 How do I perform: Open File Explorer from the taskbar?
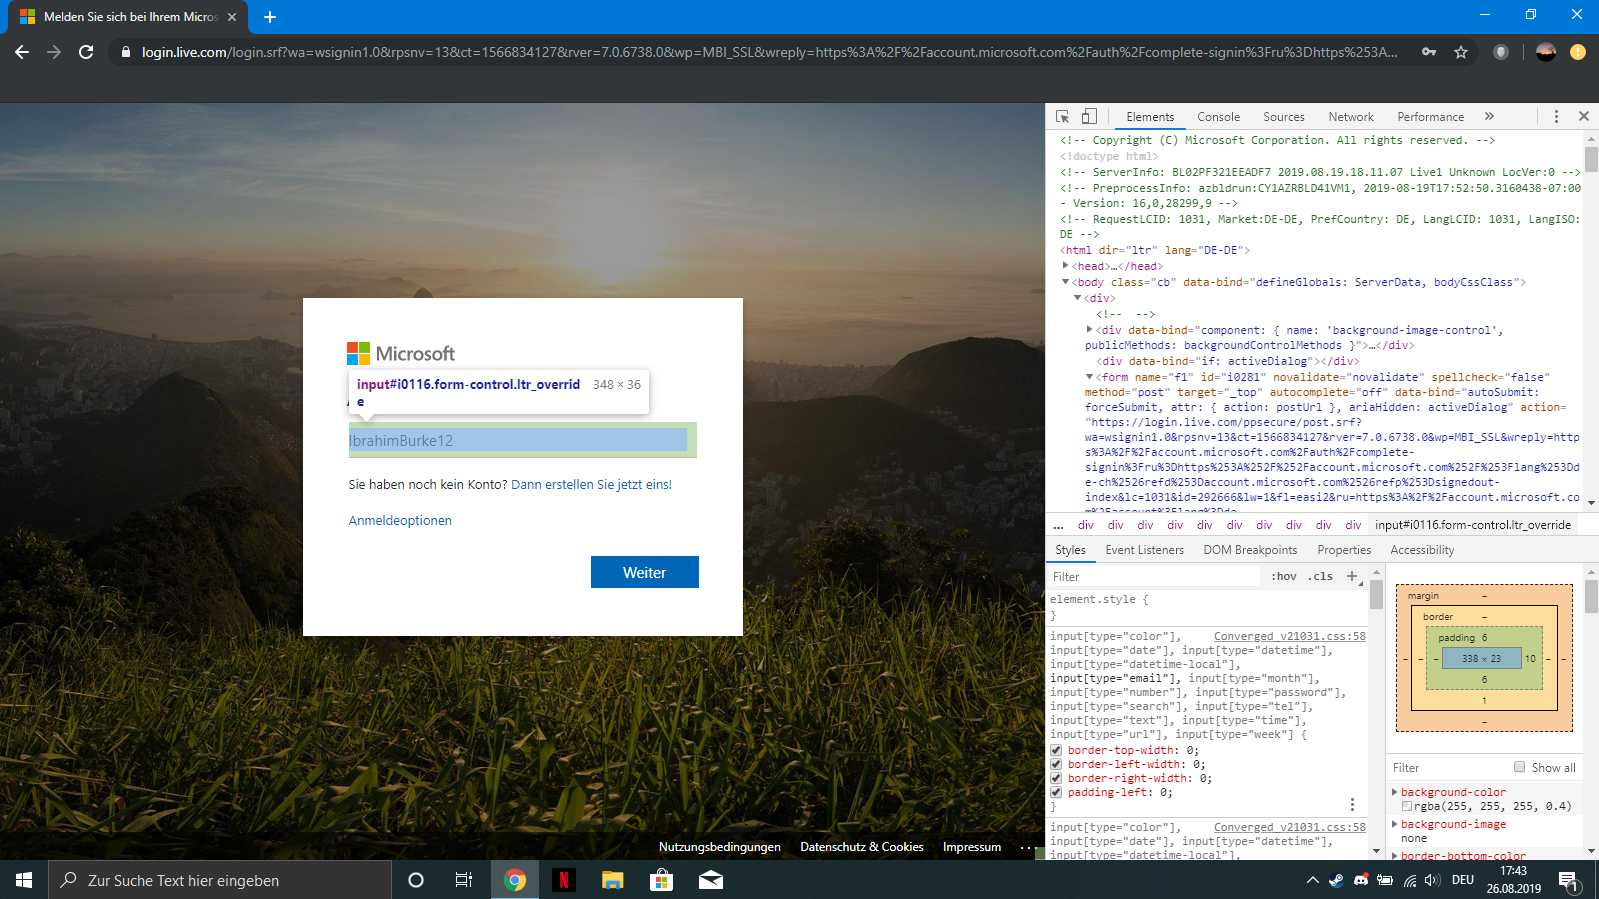[x=613, y=880]
